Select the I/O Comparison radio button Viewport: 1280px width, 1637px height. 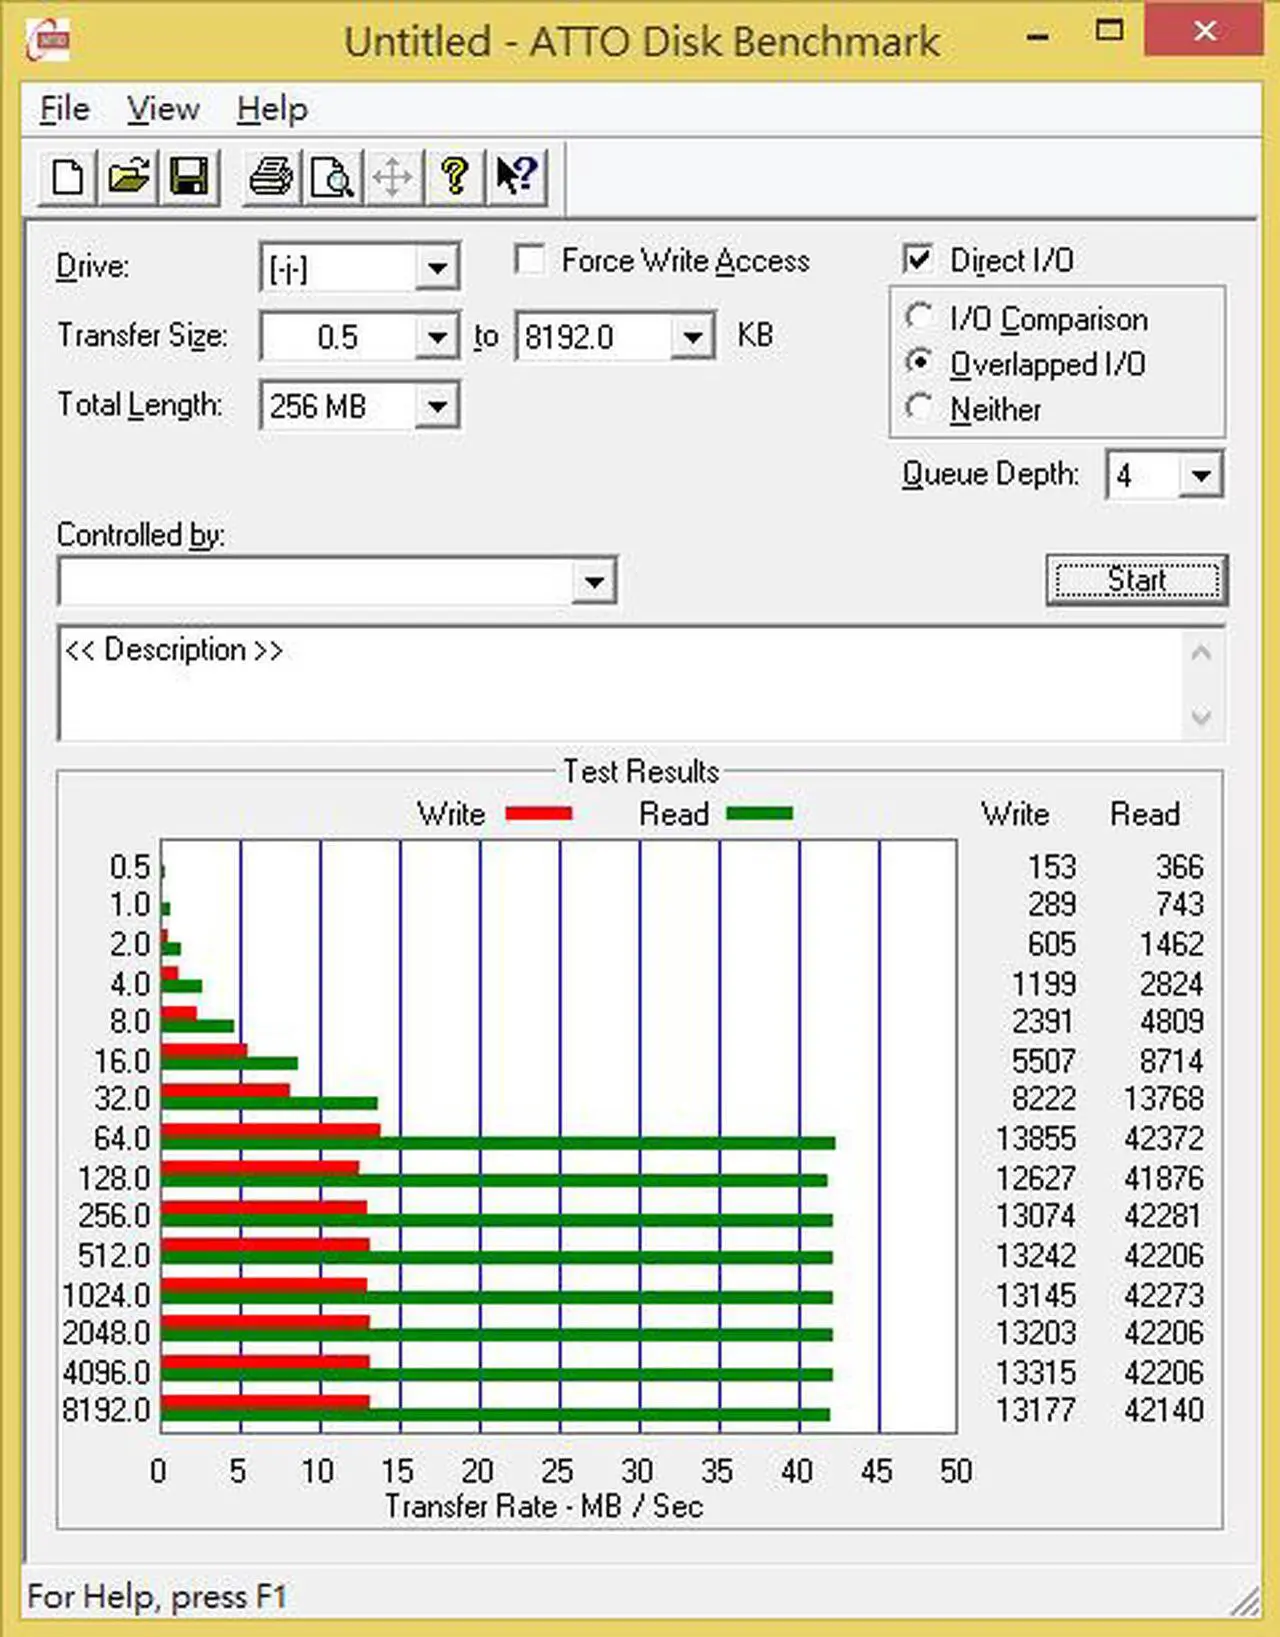(919, 317)
